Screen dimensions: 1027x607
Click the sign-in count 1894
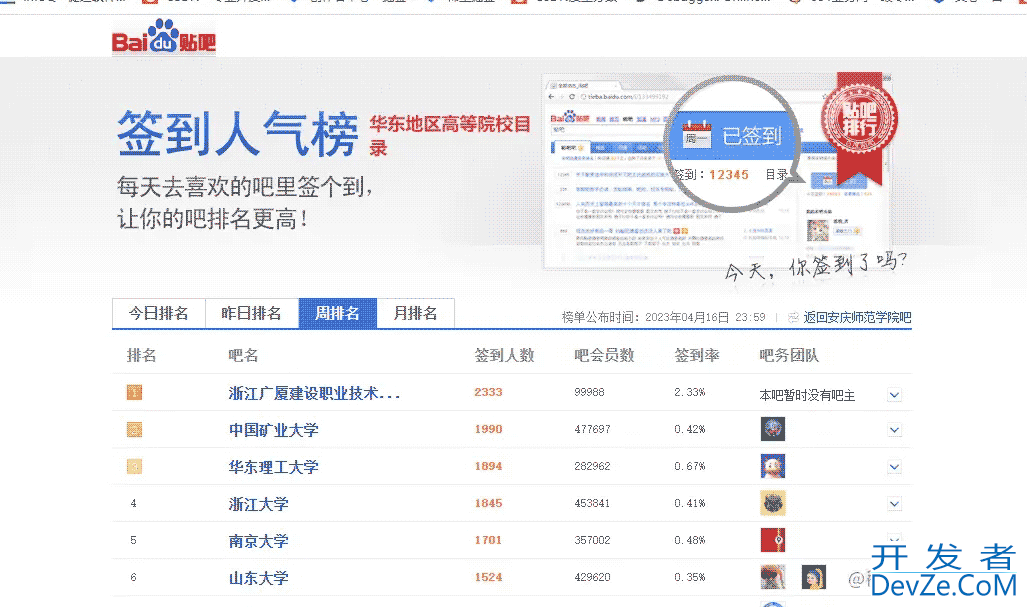(489, 466)
